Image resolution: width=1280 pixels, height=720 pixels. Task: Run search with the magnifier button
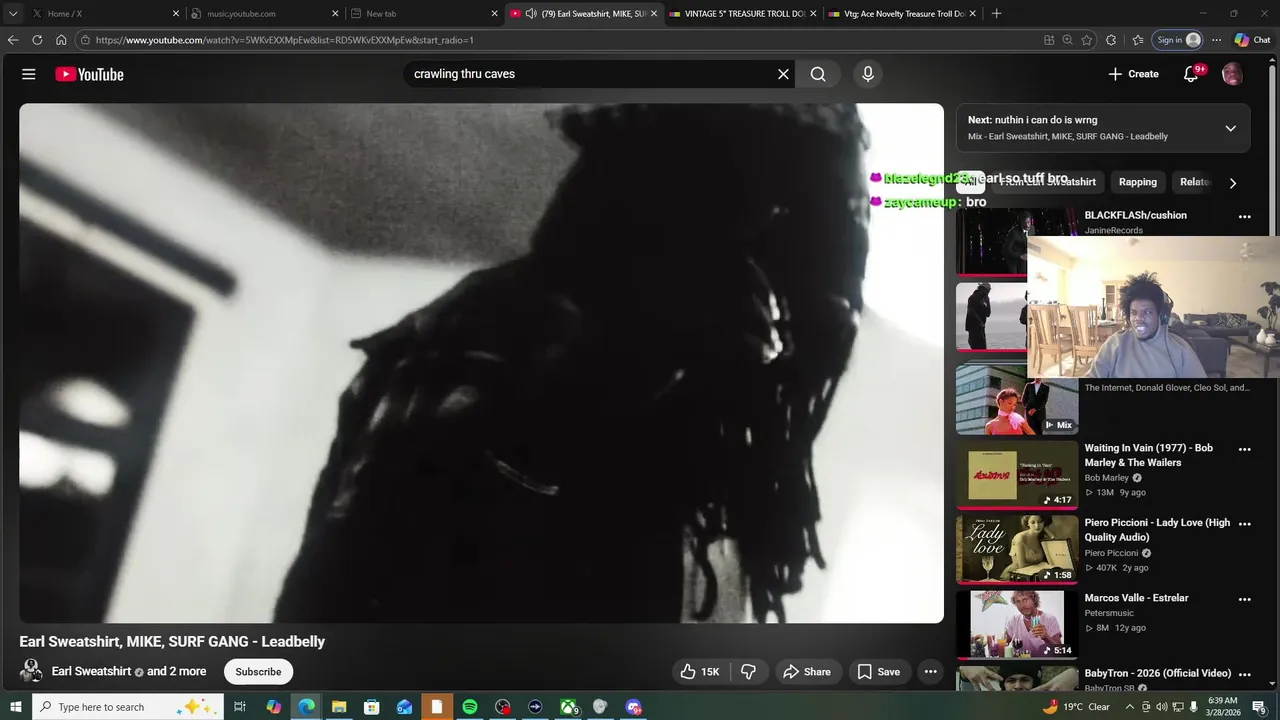click(x=818, y=74)
